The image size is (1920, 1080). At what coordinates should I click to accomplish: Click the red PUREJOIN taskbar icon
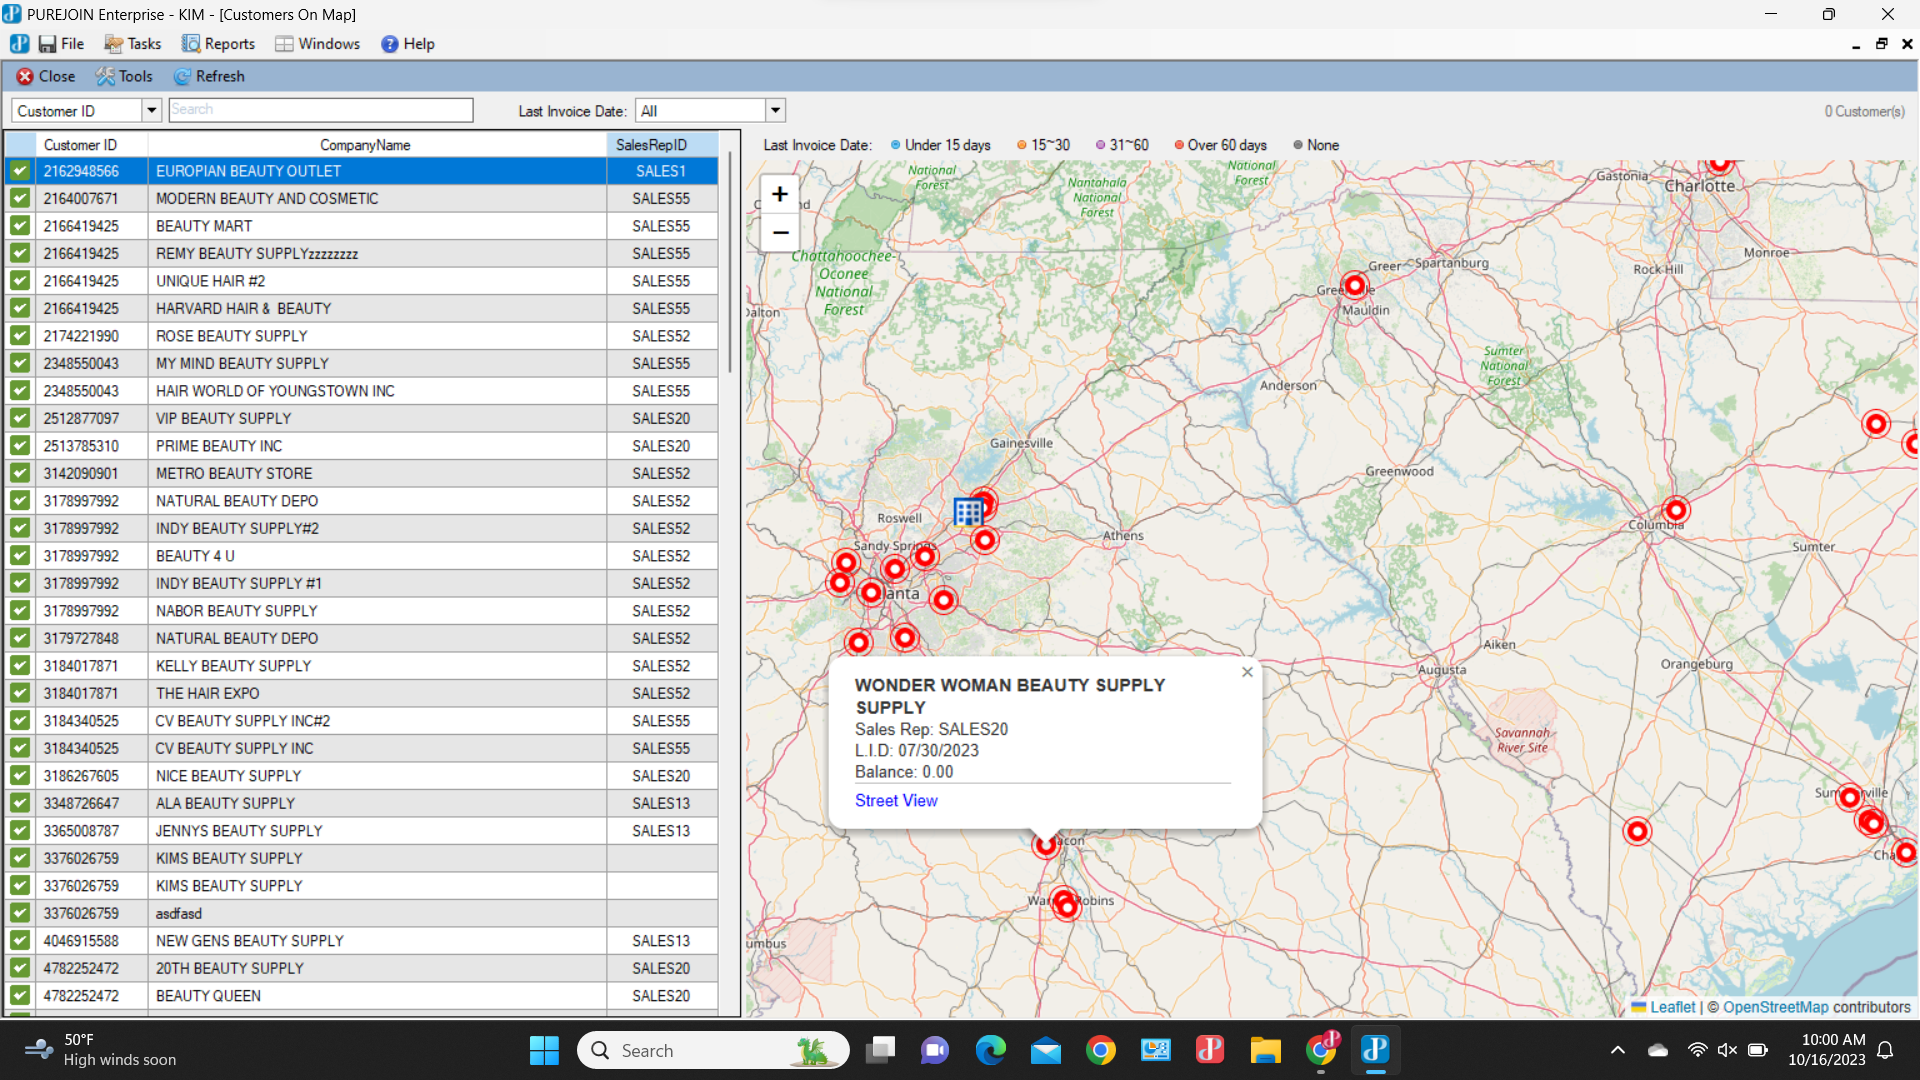(x=1210, y=1050)
